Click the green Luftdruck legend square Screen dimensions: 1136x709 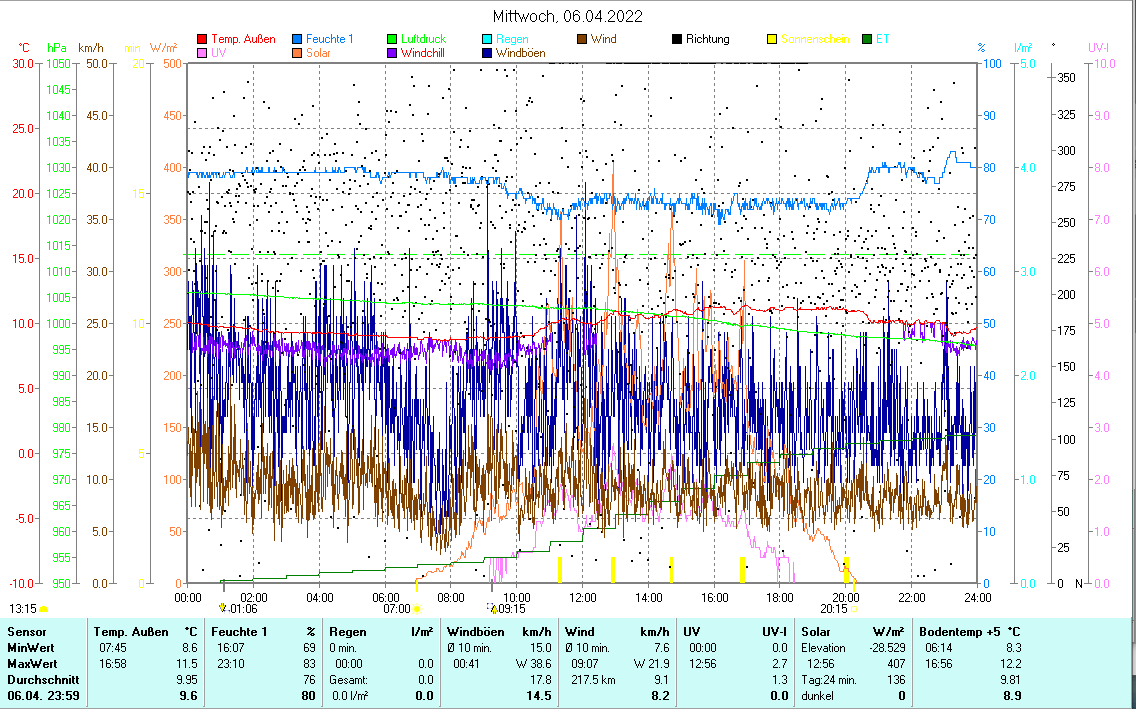pyautogui.click(x=393, y=39)
